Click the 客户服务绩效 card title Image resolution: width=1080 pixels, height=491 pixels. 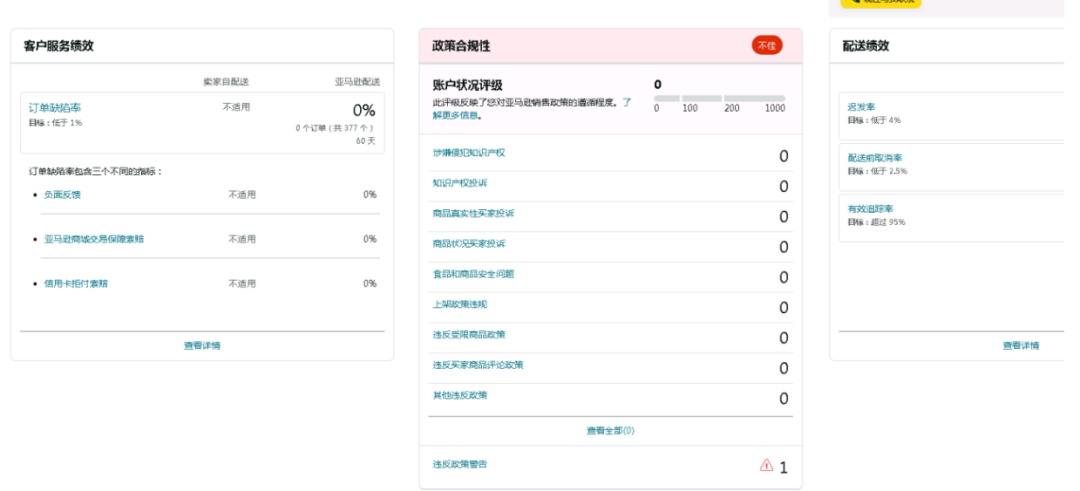[x=59, y=46]
